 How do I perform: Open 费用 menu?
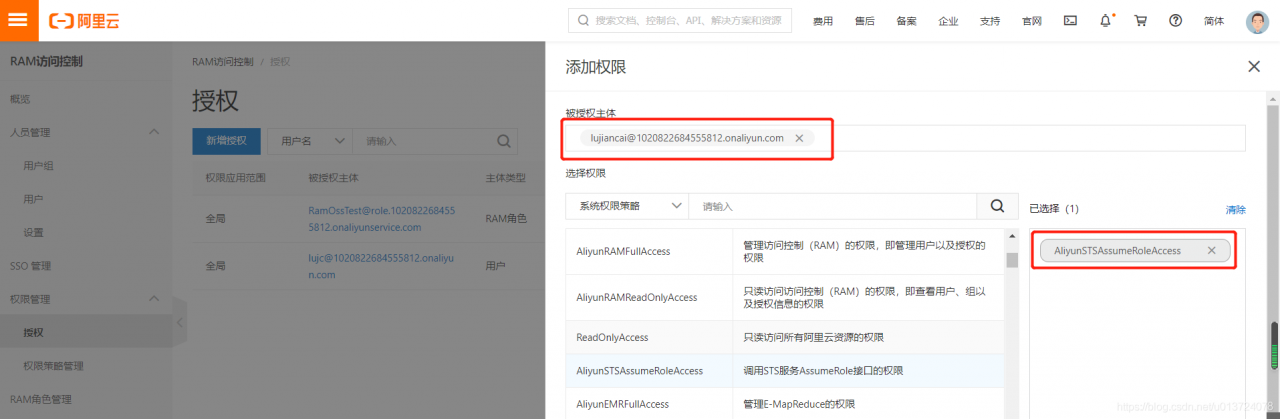[x=822, y=21]
